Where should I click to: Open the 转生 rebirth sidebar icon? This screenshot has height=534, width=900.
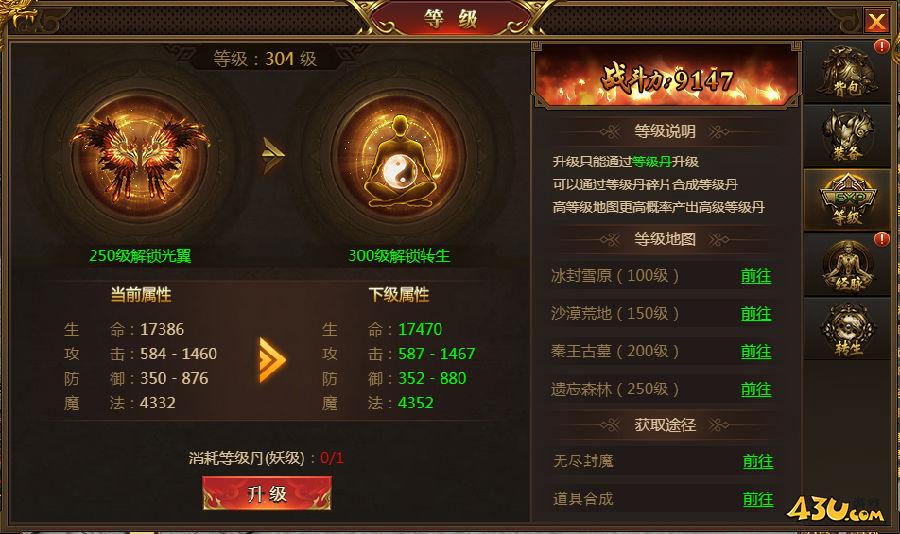pyautogui.click(x=847, y=329)
